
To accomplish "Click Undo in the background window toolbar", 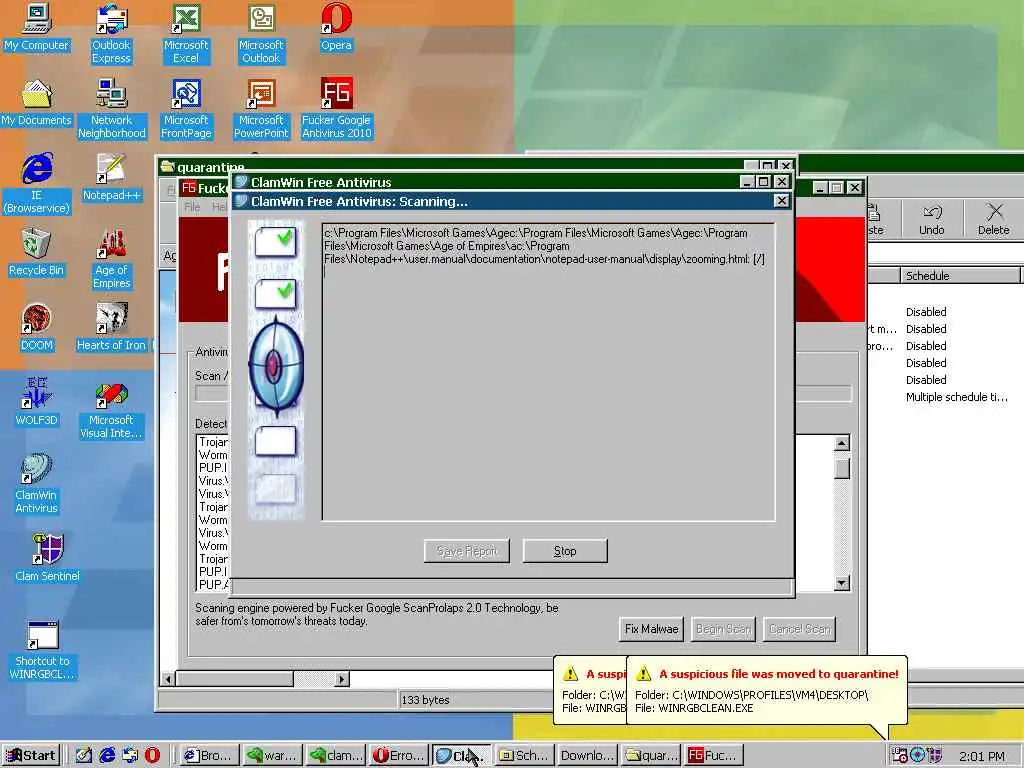I will [x=932, y=219].
